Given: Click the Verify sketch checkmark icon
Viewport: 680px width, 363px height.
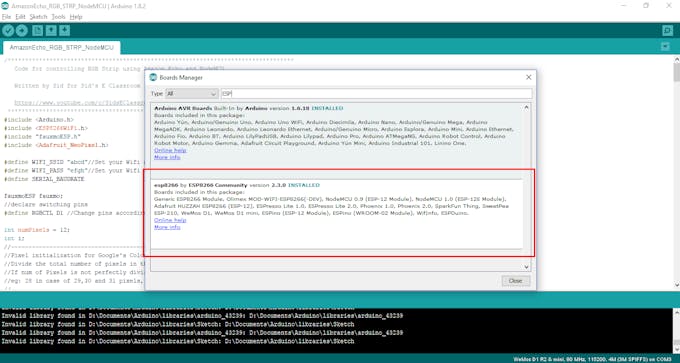Looking at the screenshot, I should (8, 30).
